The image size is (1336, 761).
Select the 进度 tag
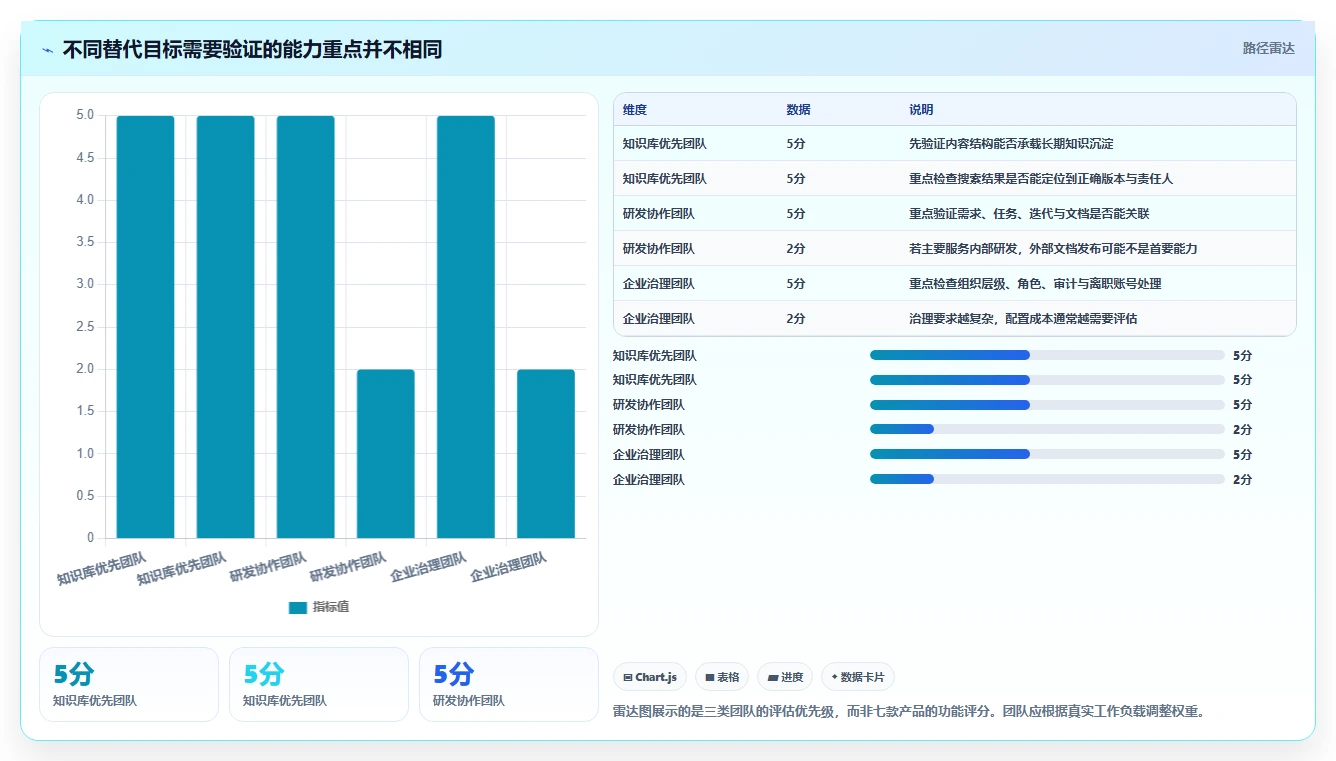click(x=785, y=677)
